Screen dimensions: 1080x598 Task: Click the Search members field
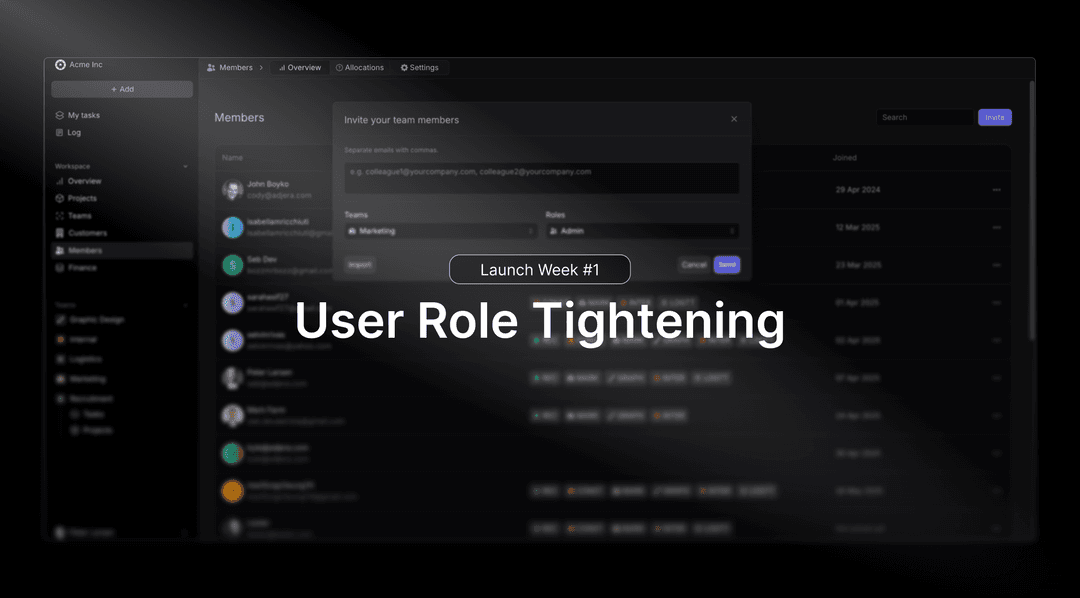(924, 118)
